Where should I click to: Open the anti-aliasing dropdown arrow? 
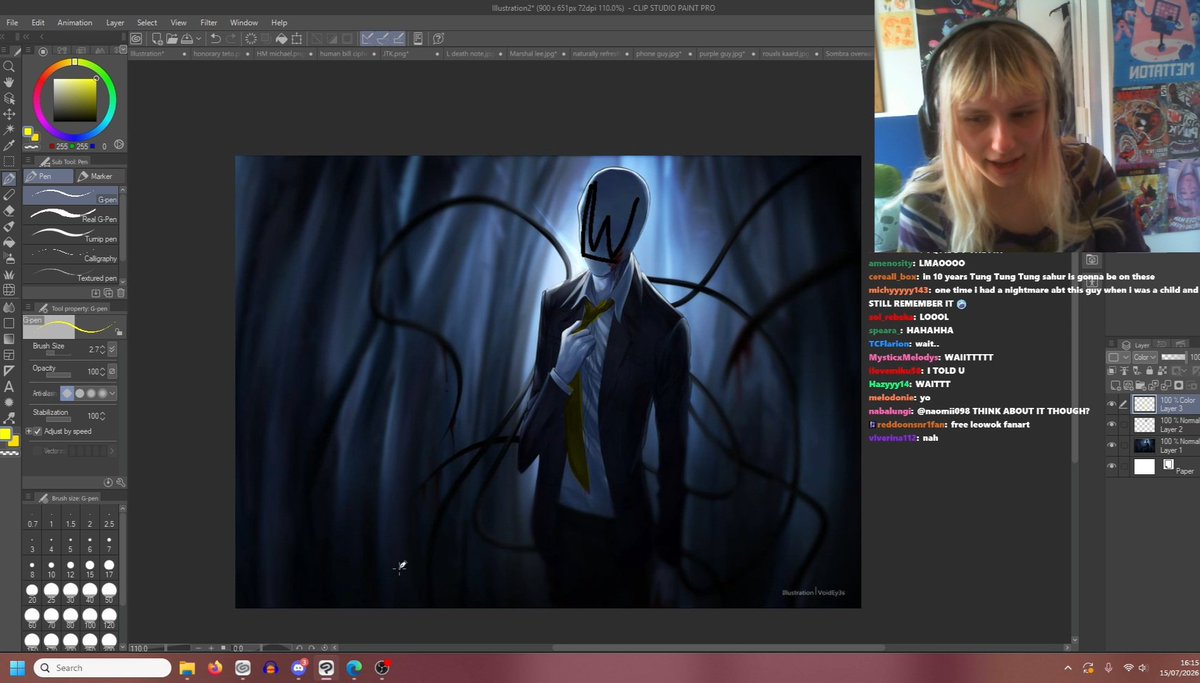(x=112, y=393)
